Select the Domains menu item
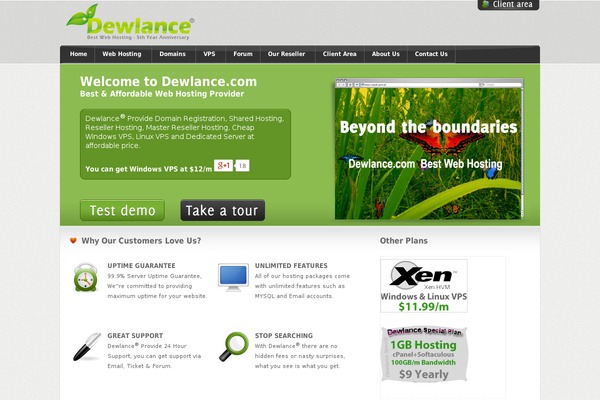The width and height of the screenshot is (600, 400). [x=173, y=54]
